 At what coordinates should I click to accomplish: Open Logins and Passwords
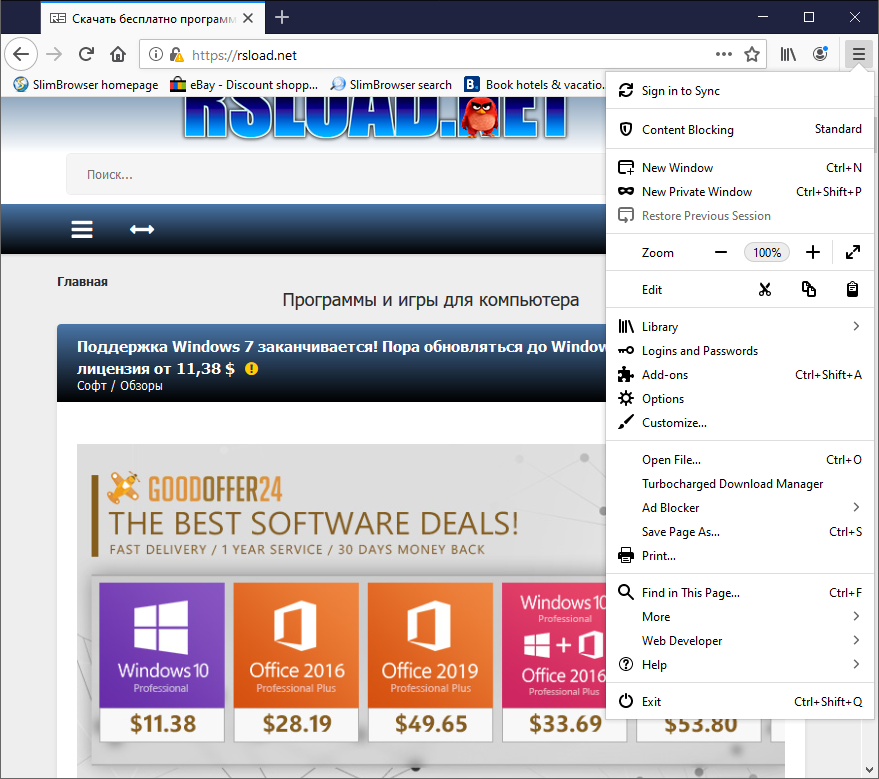click(x=740, y=351)
